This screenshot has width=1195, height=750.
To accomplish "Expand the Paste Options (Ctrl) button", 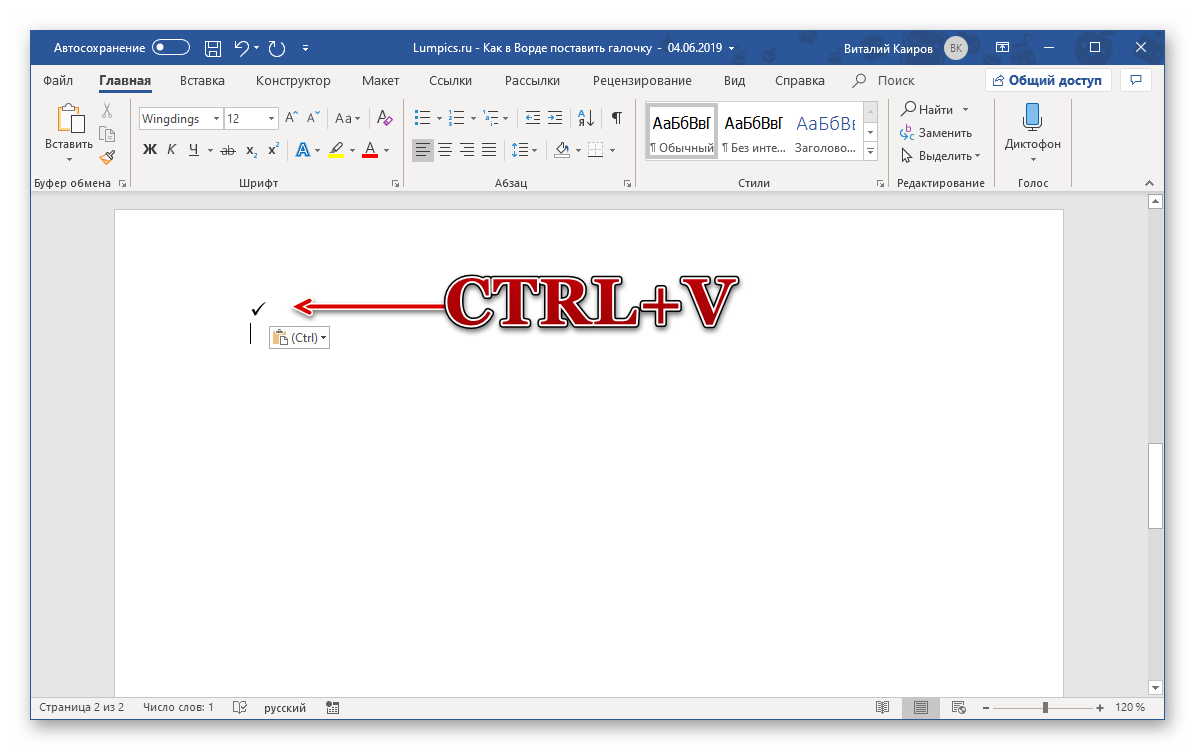I will click(300, 338).
